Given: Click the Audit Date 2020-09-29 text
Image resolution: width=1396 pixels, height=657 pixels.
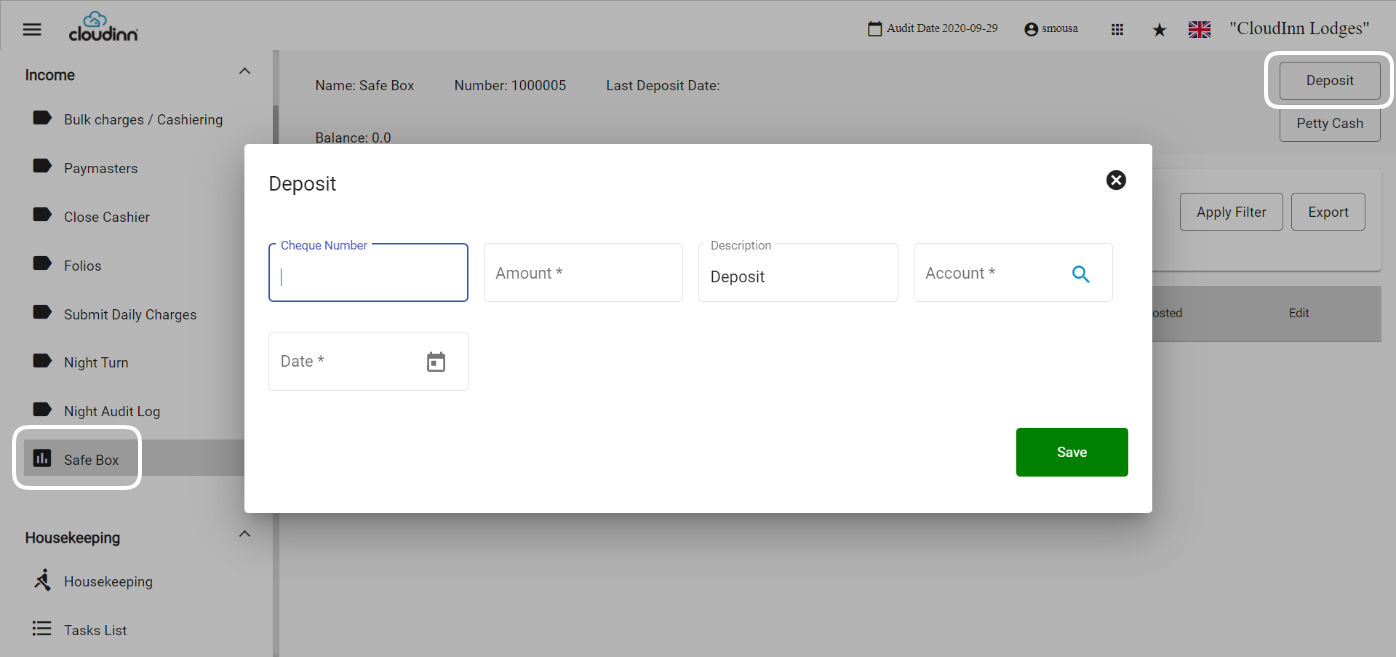Looking at the screenshot, I should pyautogui.click(x=942, y=29).
